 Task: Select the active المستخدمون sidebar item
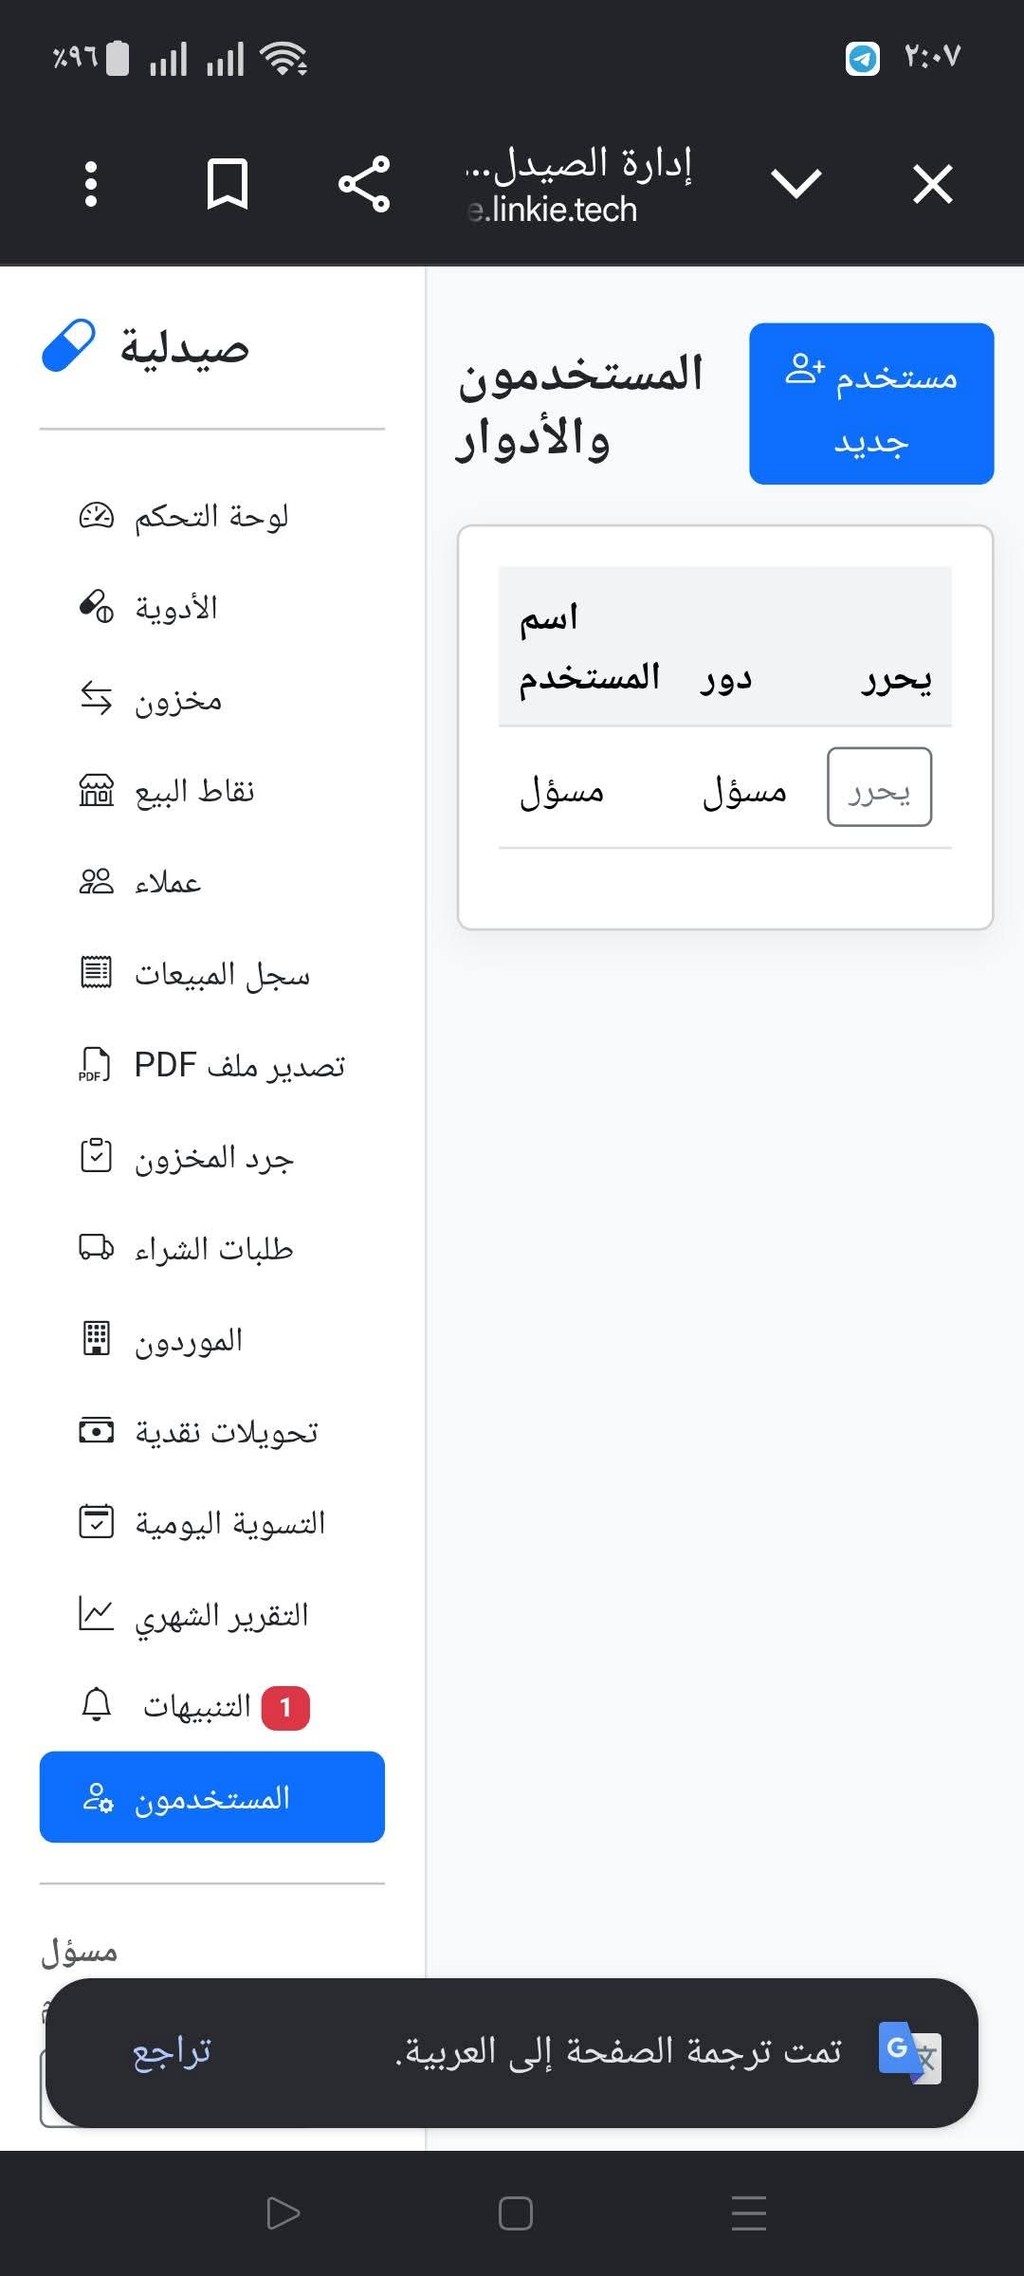(212, 1797)
